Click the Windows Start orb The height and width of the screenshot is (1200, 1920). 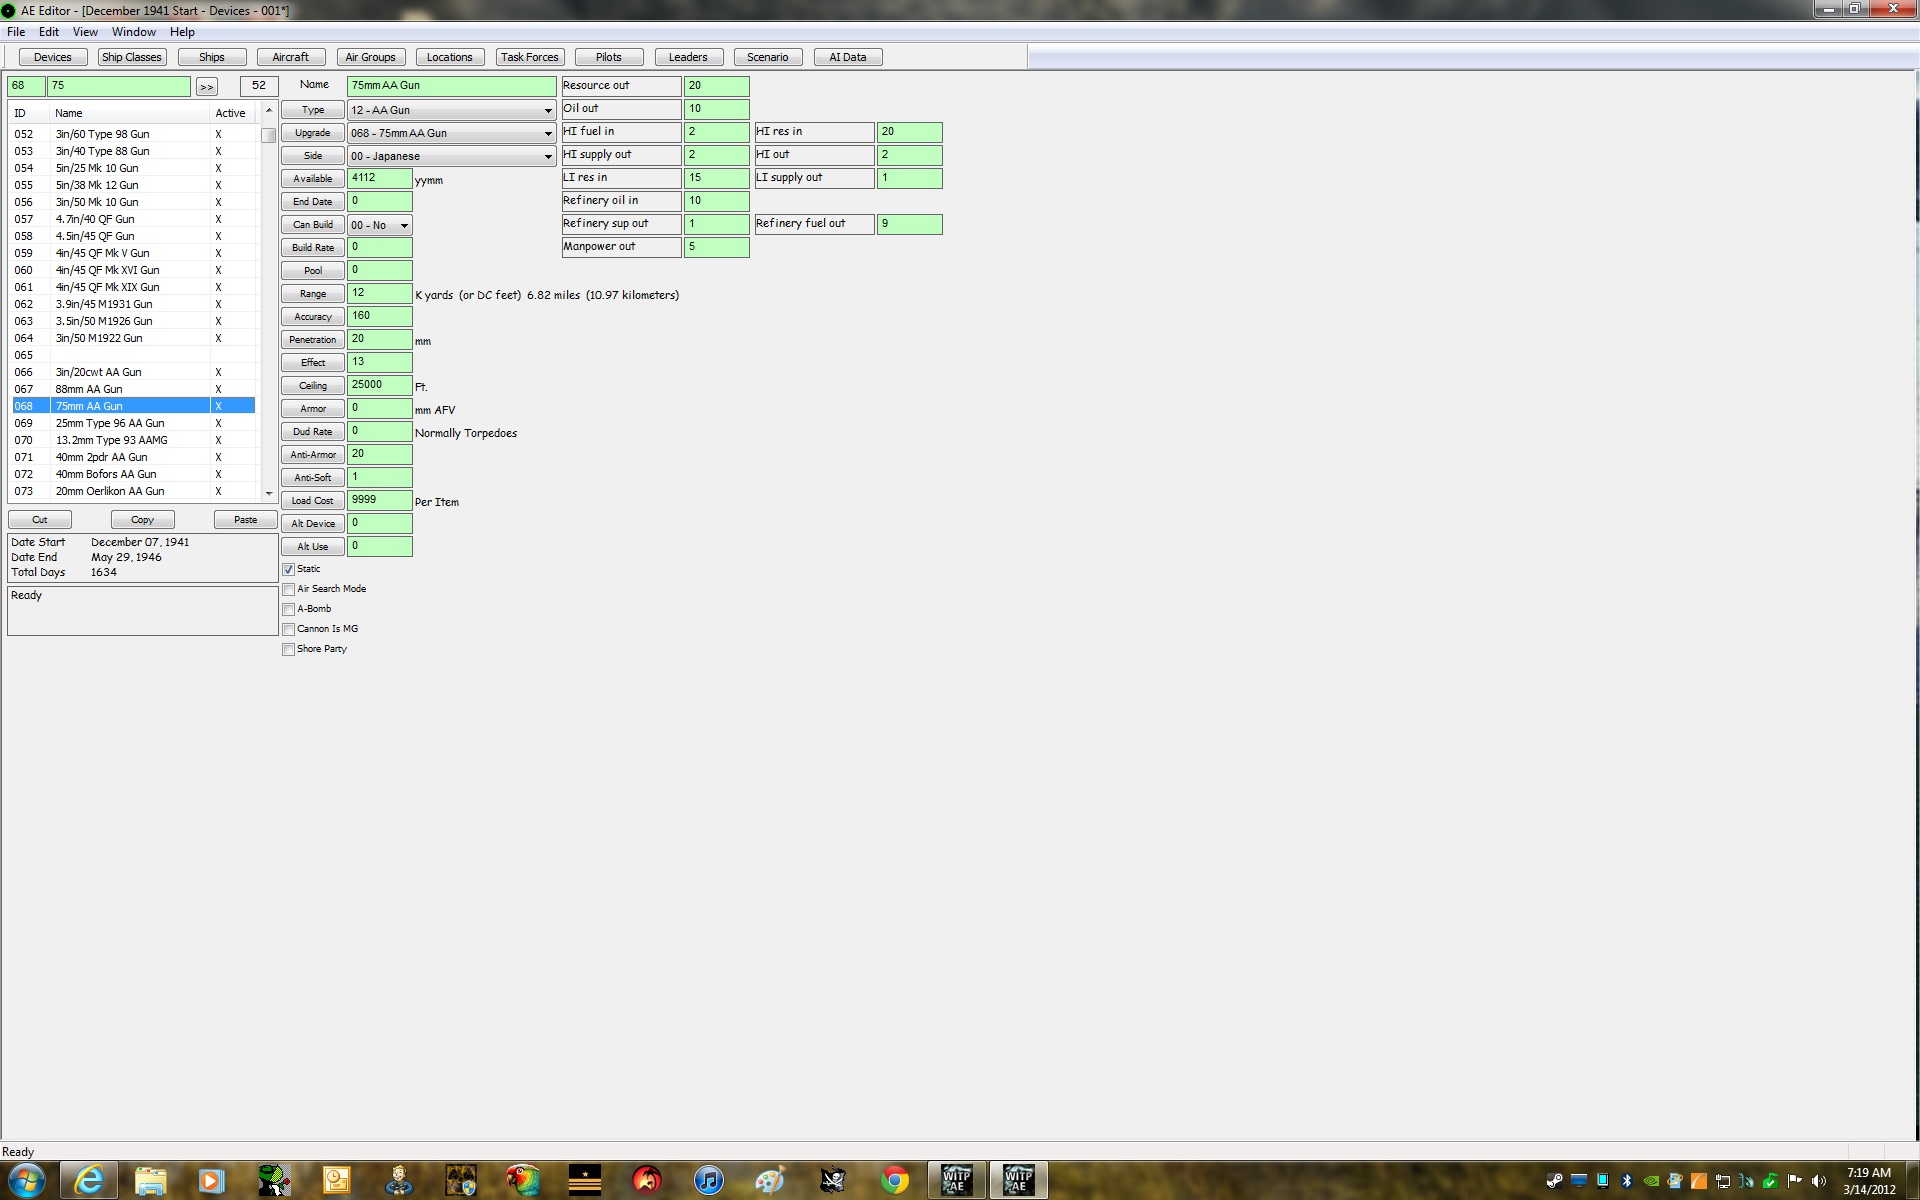coord(27,1180)
